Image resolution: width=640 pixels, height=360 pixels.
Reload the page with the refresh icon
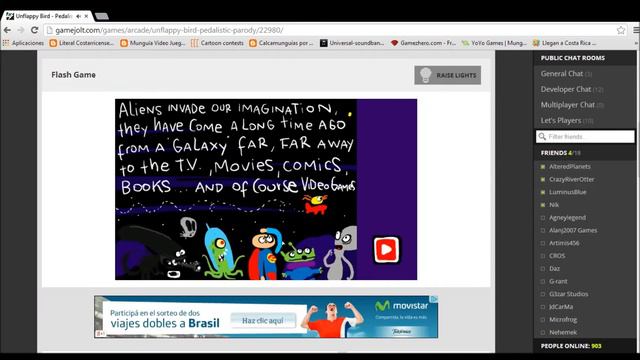tap(34, 30)
